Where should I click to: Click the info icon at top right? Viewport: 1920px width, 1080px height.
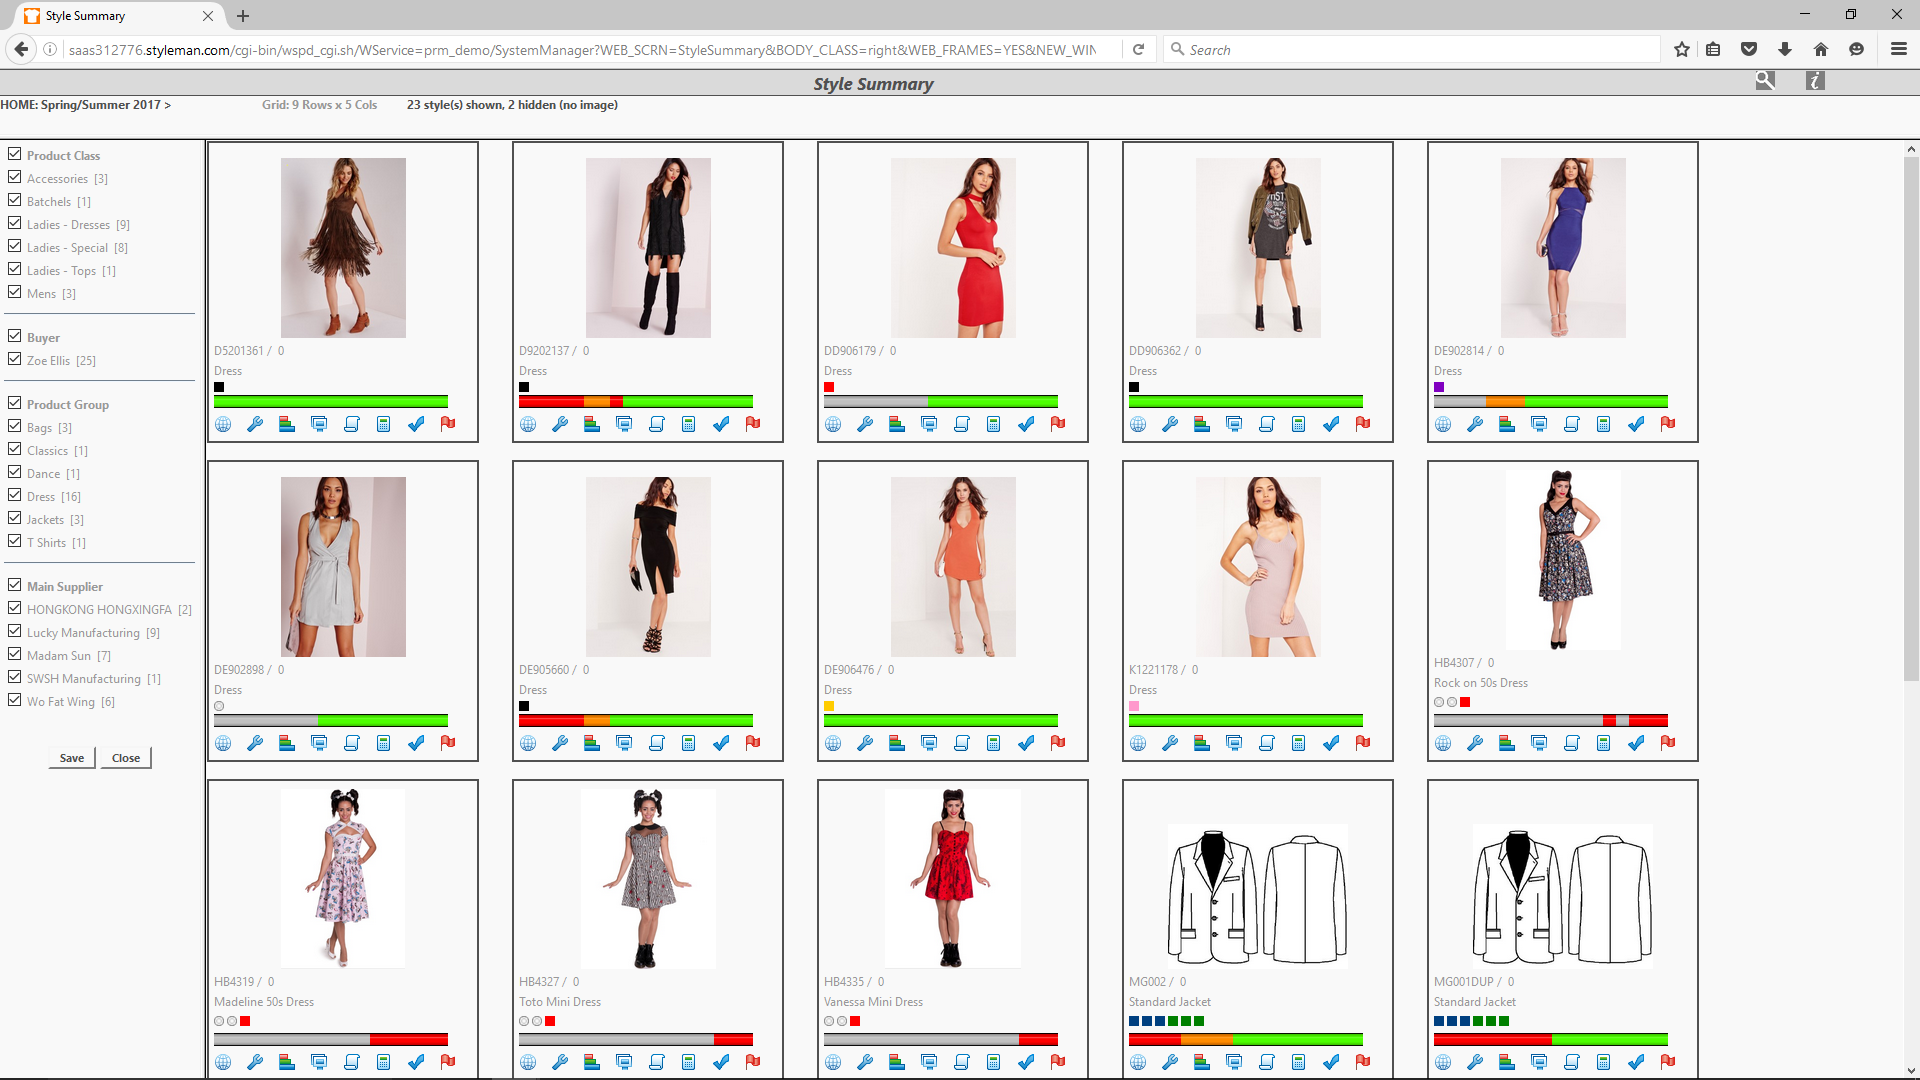[1815, 81]
